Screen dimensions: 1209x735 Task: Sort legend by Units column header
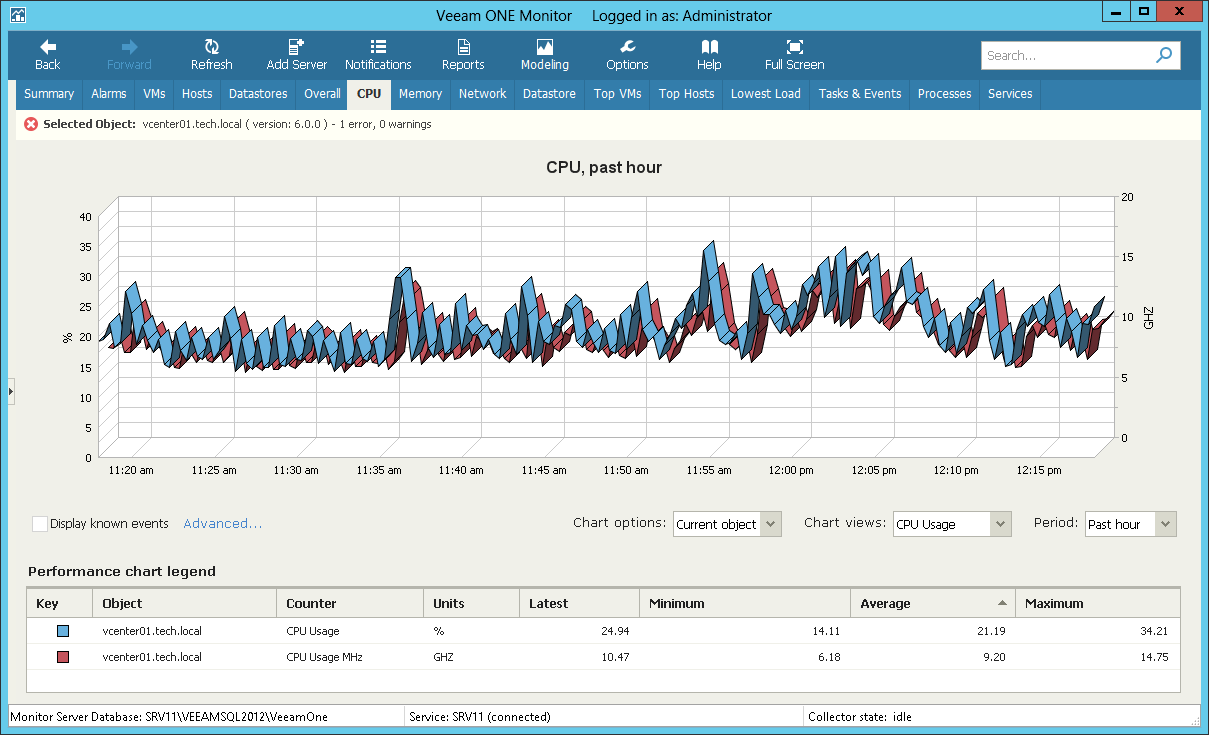click(471, 603)
